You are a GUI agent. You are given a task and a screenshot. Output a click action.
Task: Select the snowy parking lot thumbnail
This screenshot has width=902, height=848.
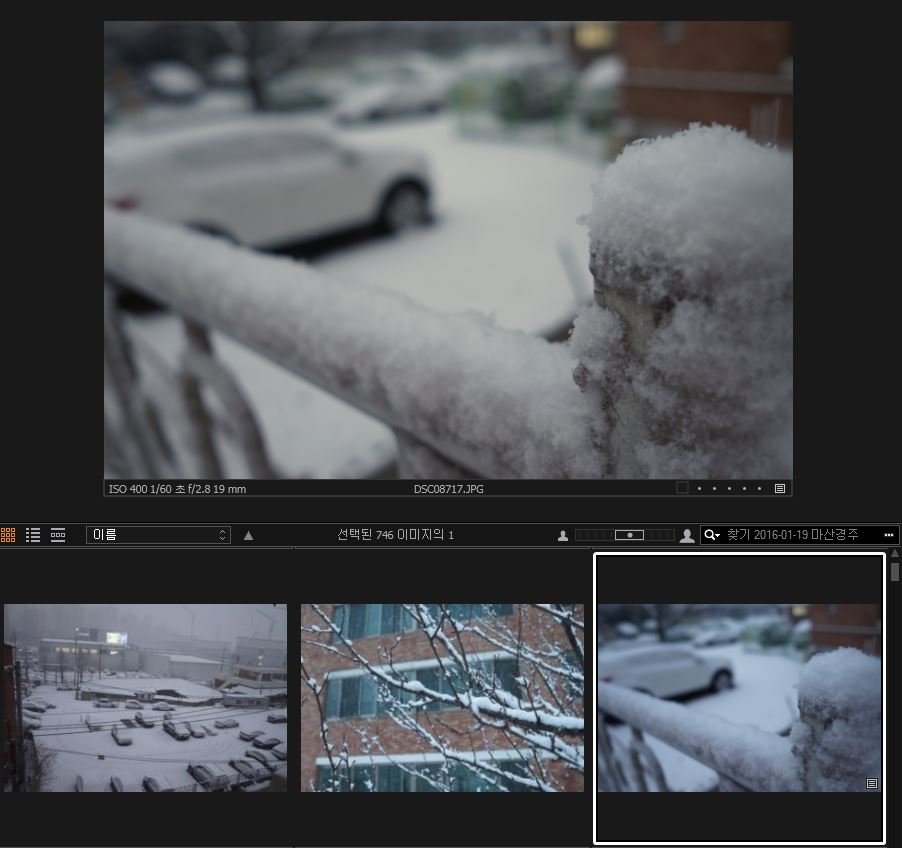pyautogui.click(x=146, y=698)
